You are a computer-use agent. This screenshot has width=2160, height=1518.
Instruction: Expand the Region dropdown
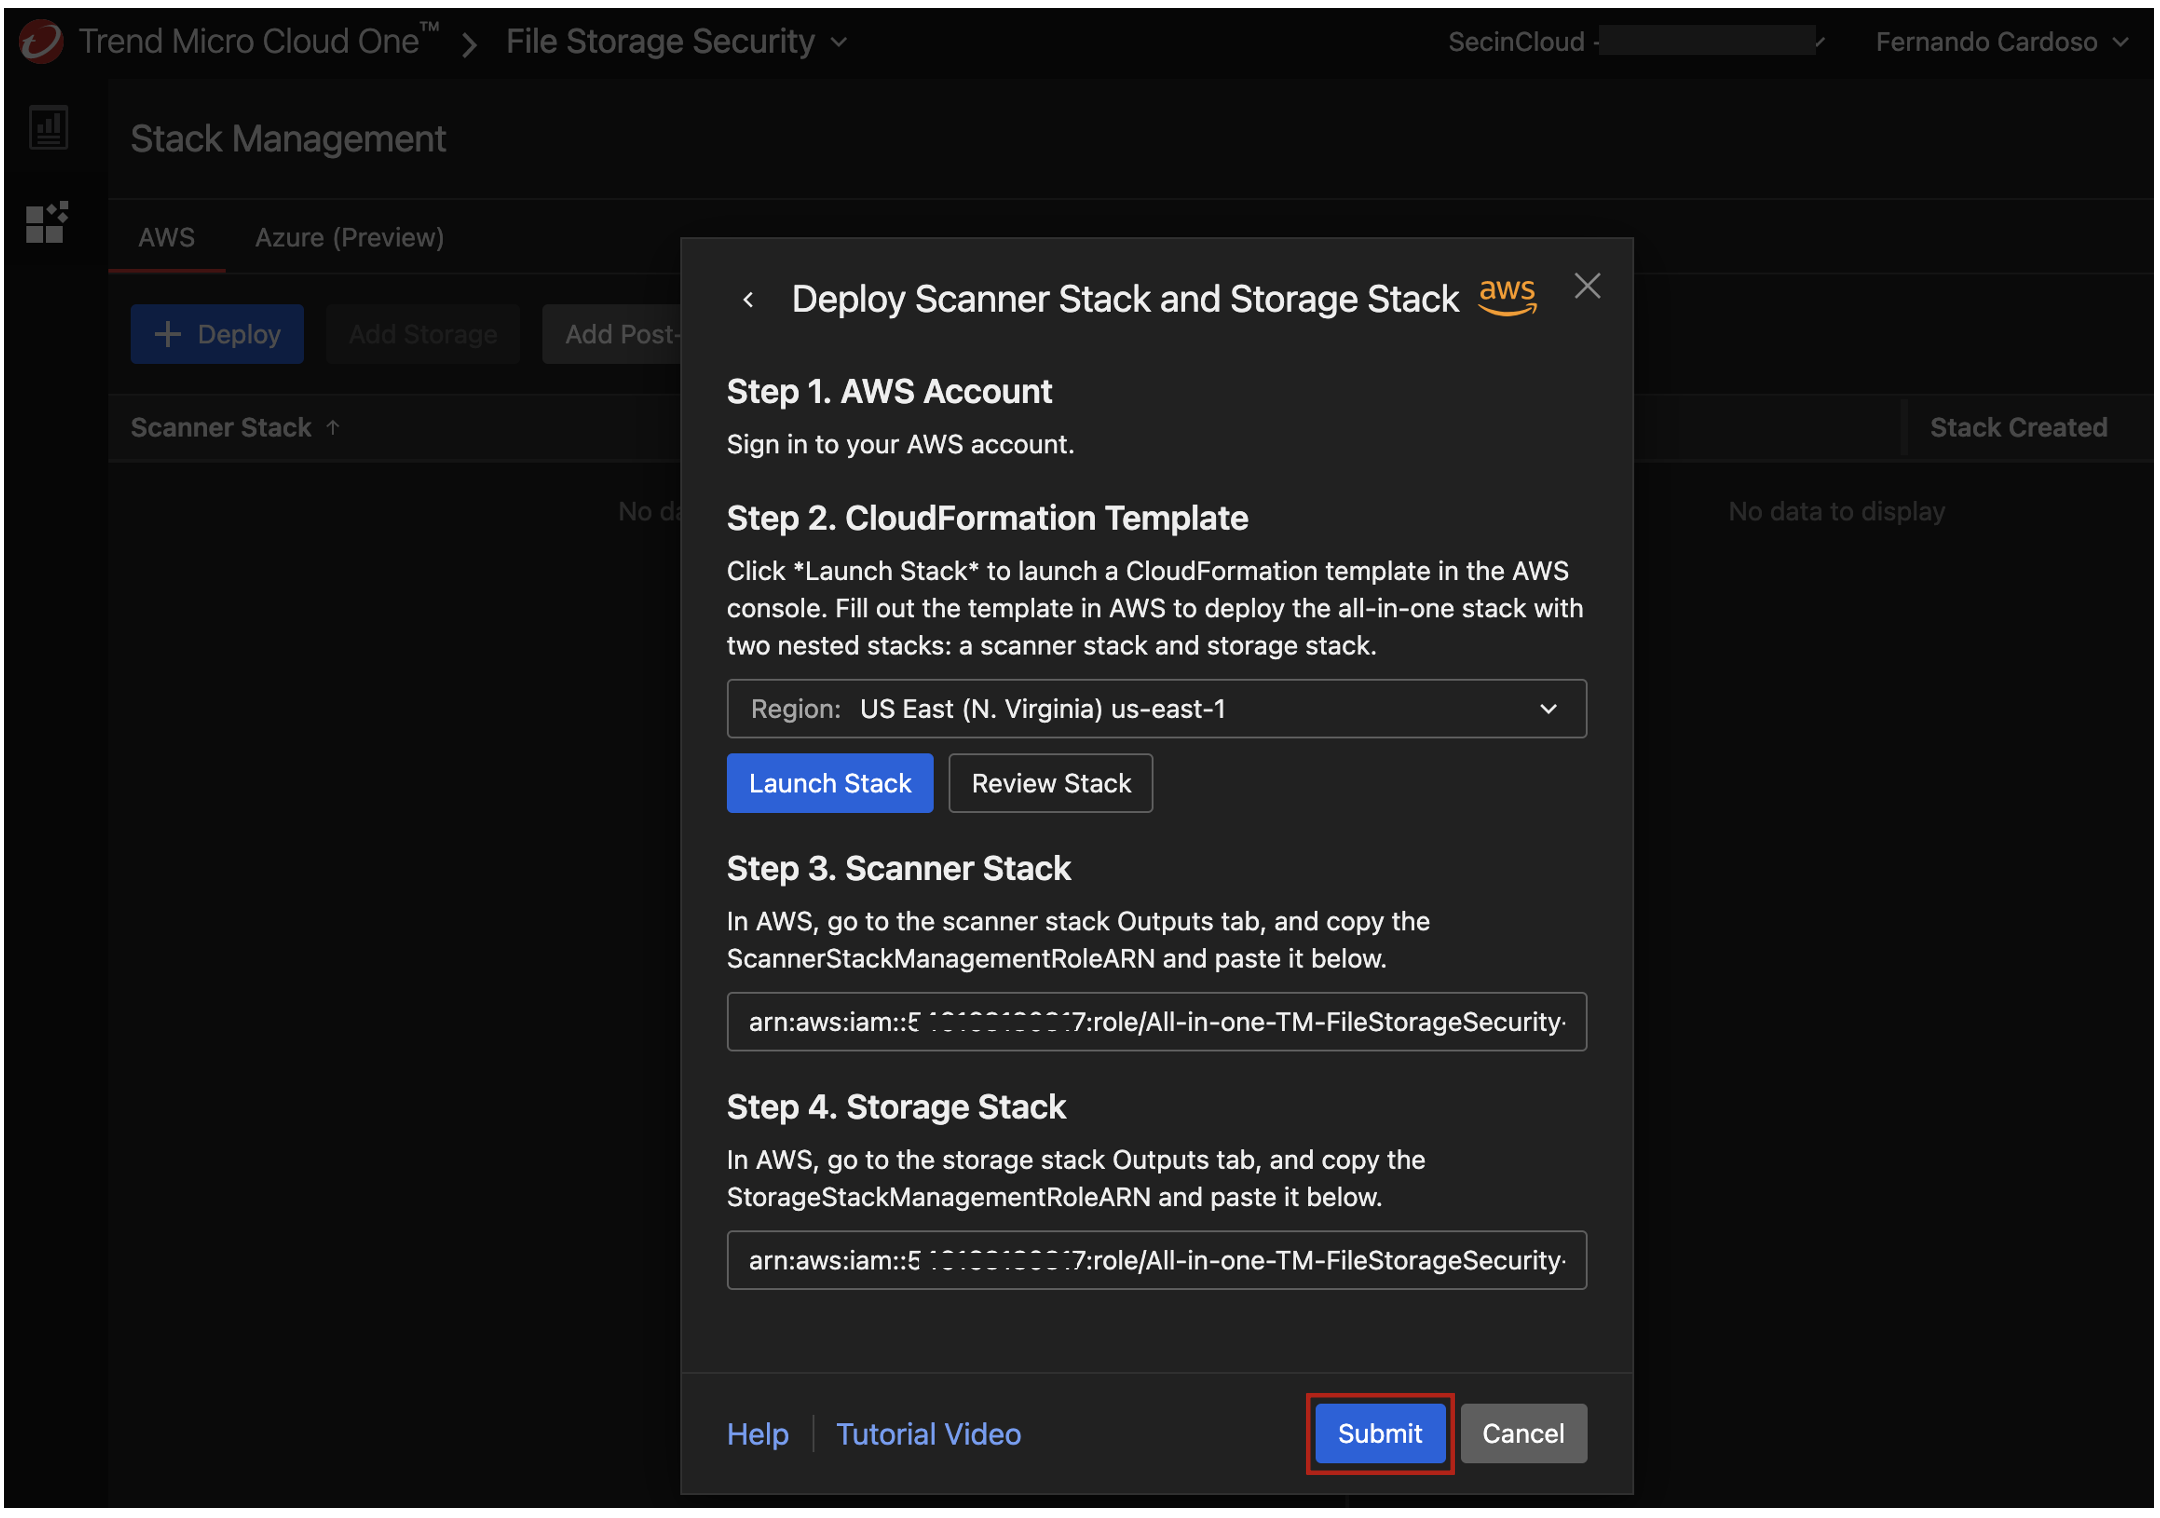1156,709
